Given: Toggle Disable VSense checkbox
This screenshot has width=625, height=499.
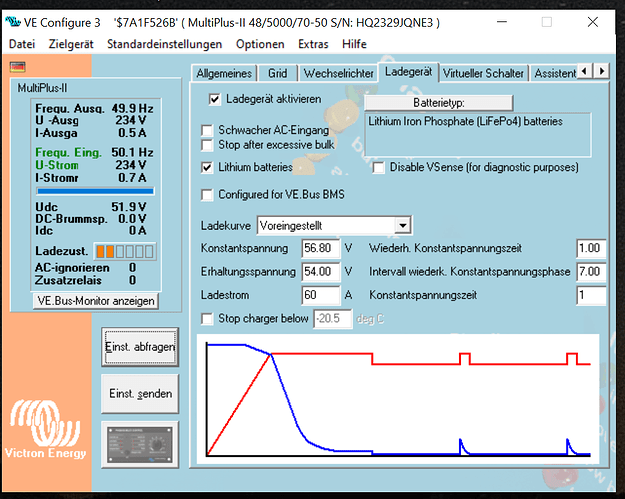Looking at the screenshot, I should (x=378, y=167).
